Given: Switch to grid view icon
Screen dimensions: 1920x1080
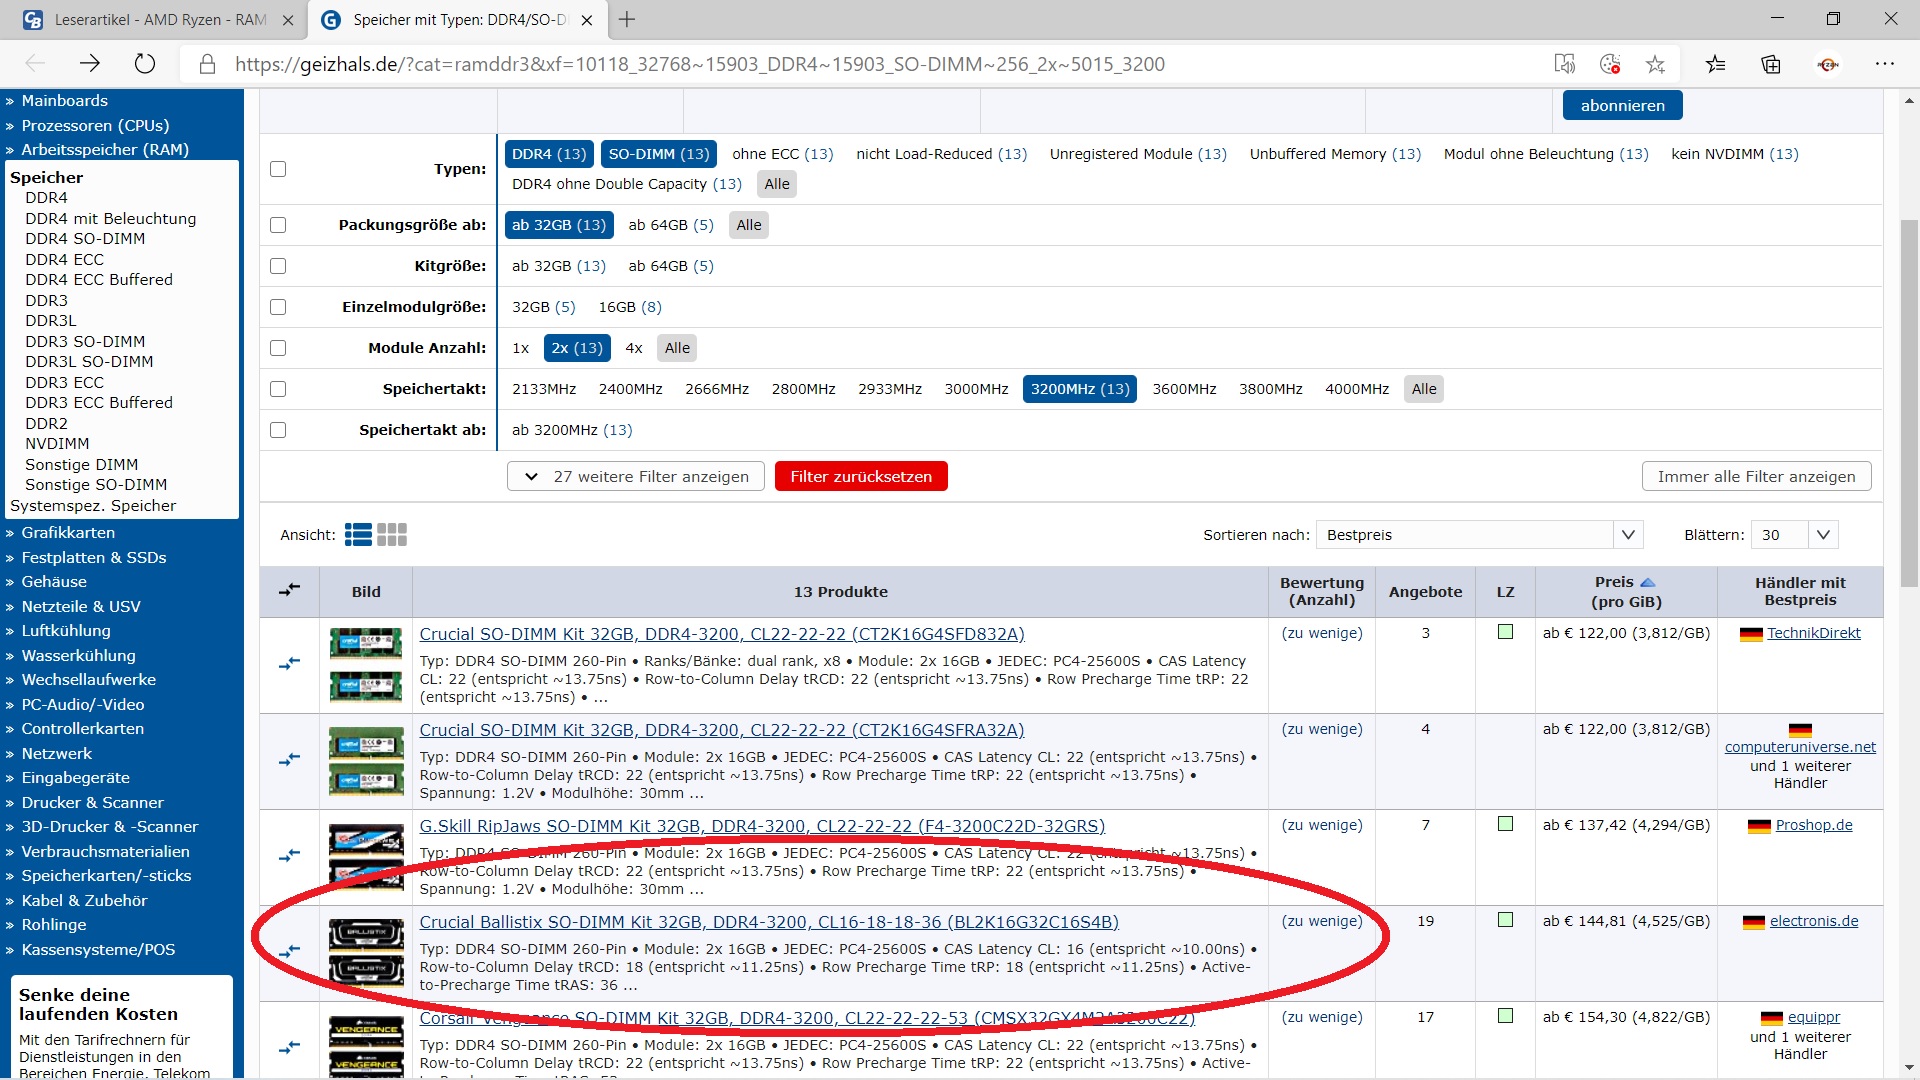Looking at the screenshot, I should pos(392,535).
